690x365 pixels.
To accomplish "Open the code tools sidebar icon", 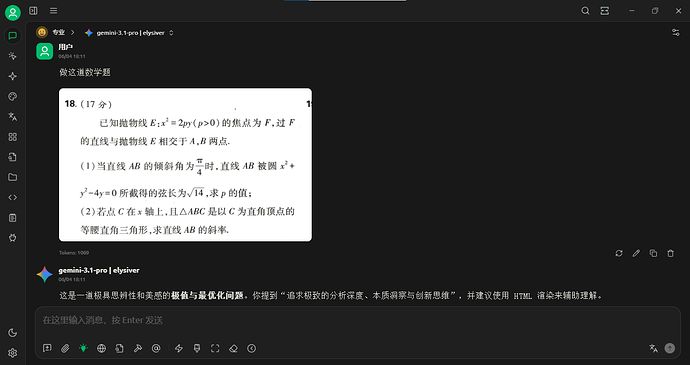I will tap(13, 198).
